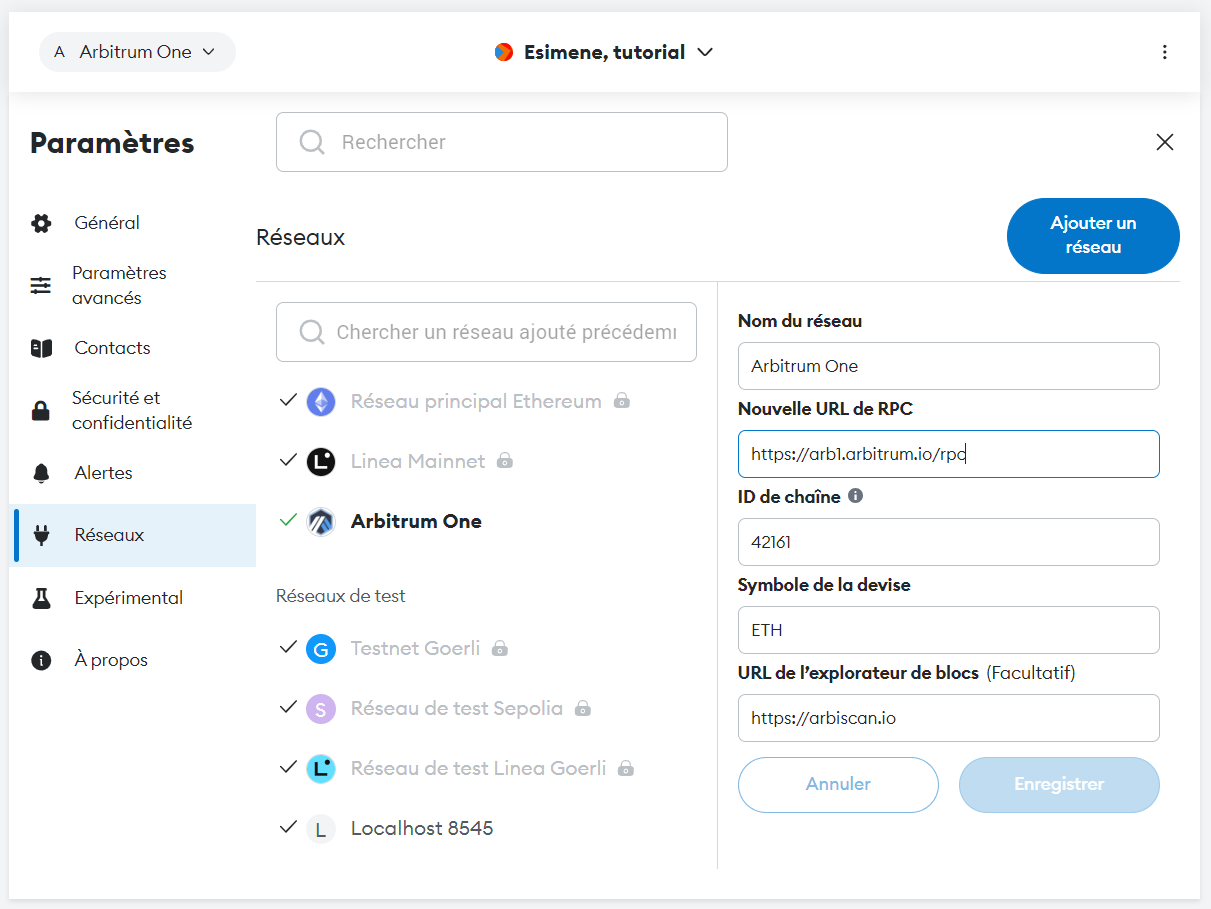Viewport: 1211px width, 909px height.
Task: Open the Expérimental settings tab
Action: 132,598
